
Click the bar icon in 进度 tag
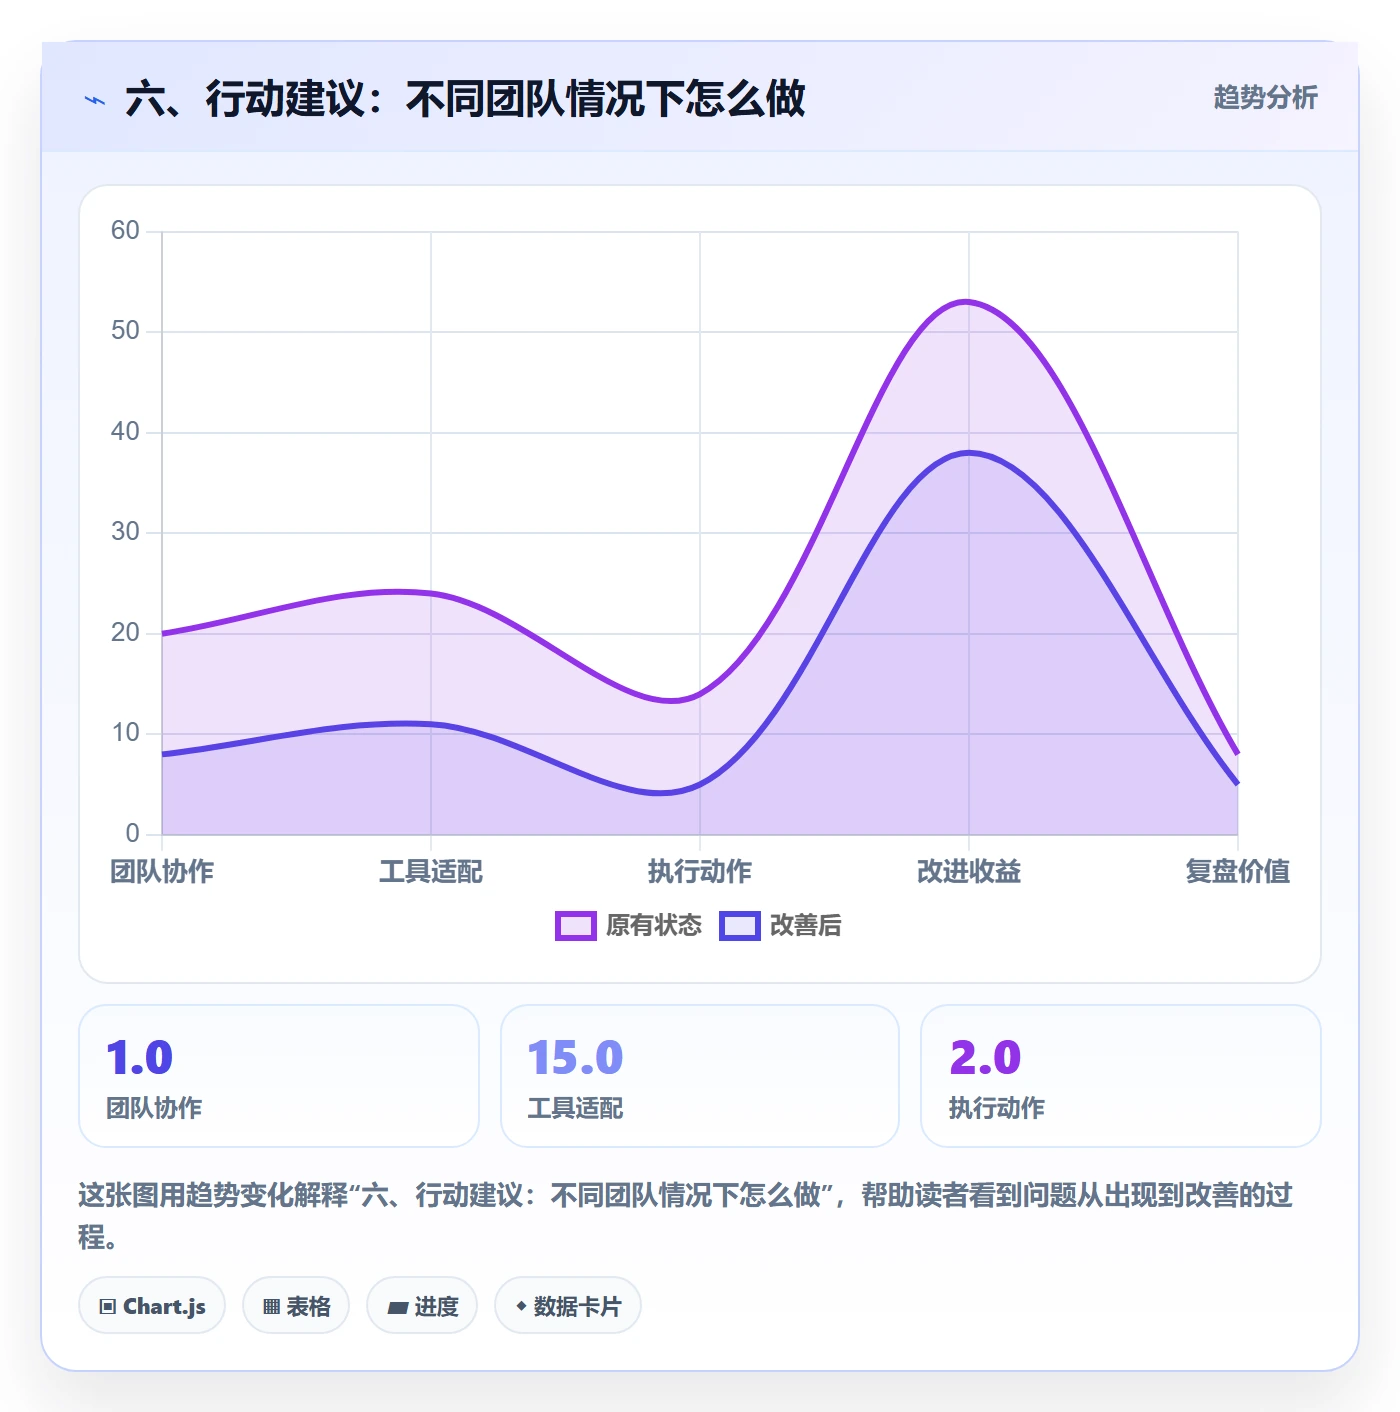coord(398,1307)
